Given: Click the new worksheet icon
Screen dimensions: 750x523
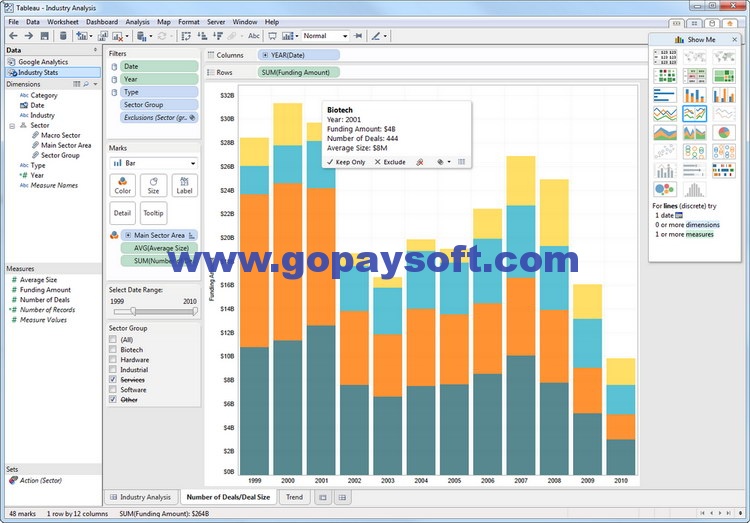Looking at the screenshot, I should 82,36.
